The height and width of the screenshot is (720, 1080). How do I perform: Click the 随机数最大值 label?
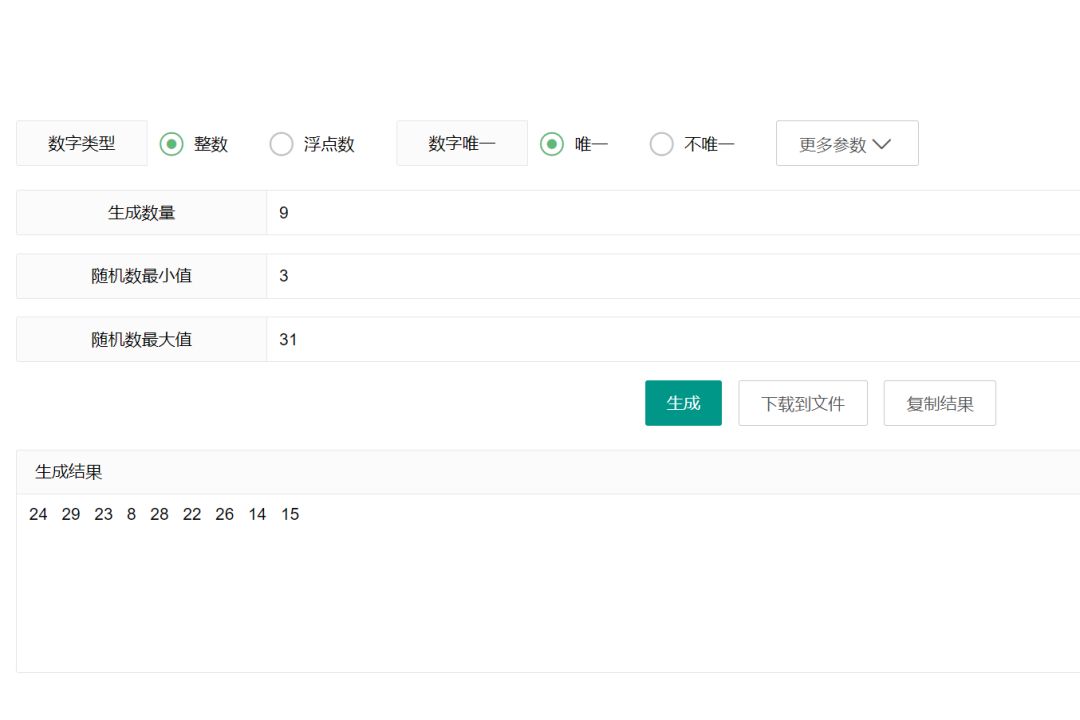[x=141, y=340]
